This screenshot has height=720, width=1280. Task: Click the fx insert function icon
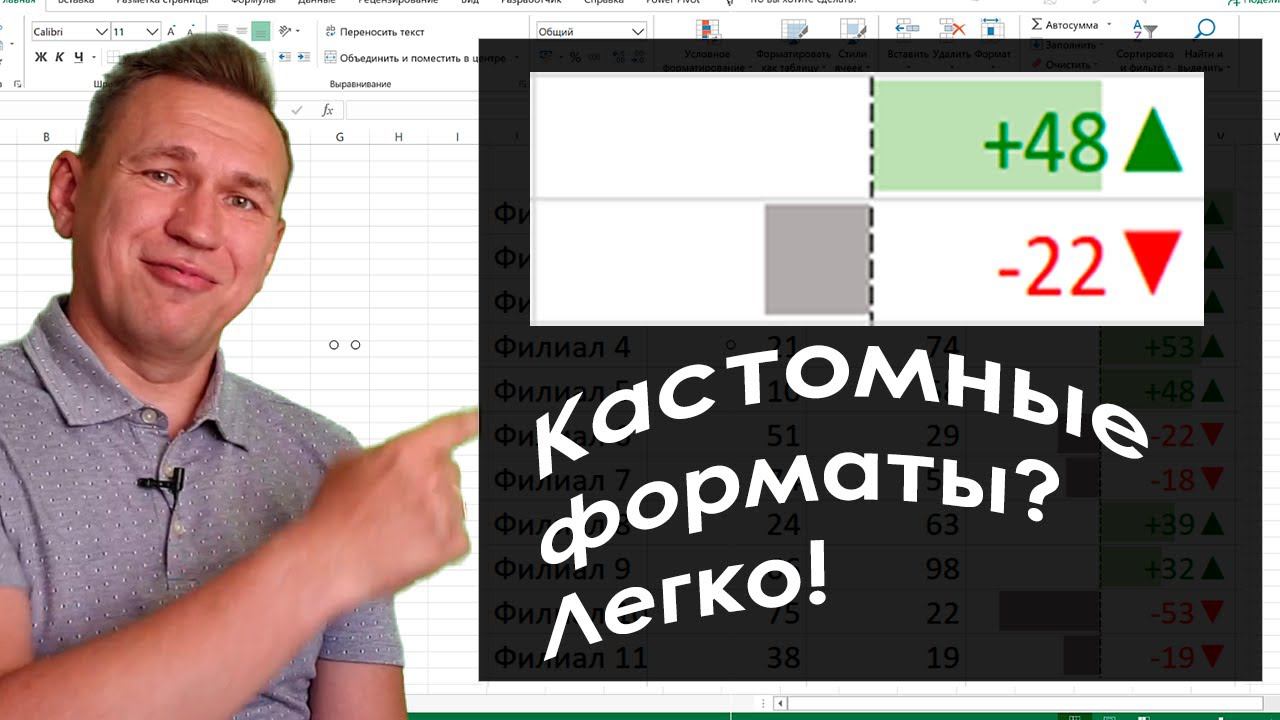click(x=327, y=110)
